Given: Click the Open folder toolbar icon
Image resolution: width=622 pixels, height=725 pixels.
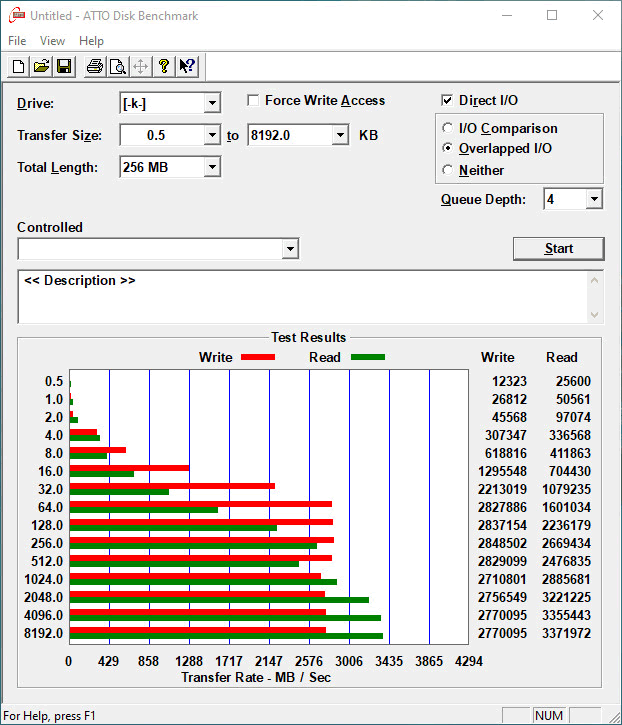Looking at the screenshot, I should pyautogui.click(x=41, y=67).
